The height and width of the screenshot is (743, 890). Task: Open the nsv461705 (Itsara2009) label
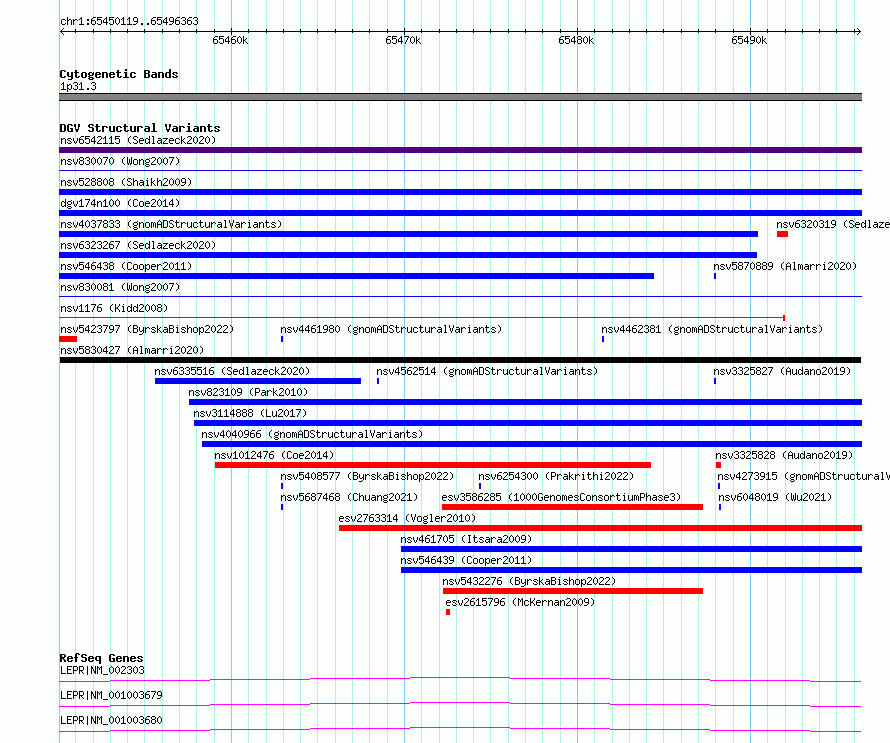coord(466,539)
